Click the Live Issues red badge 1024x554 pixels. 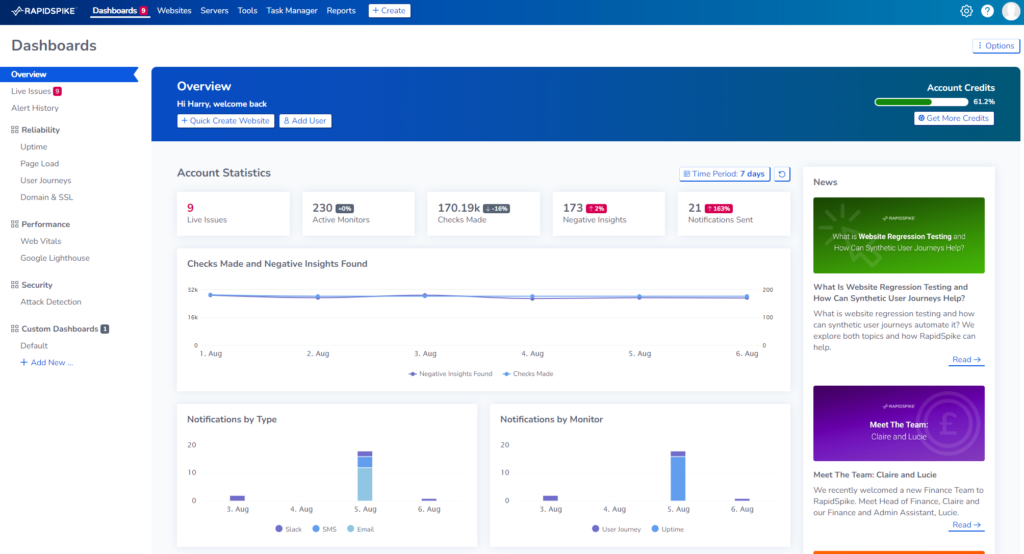(x=57, y=91)
